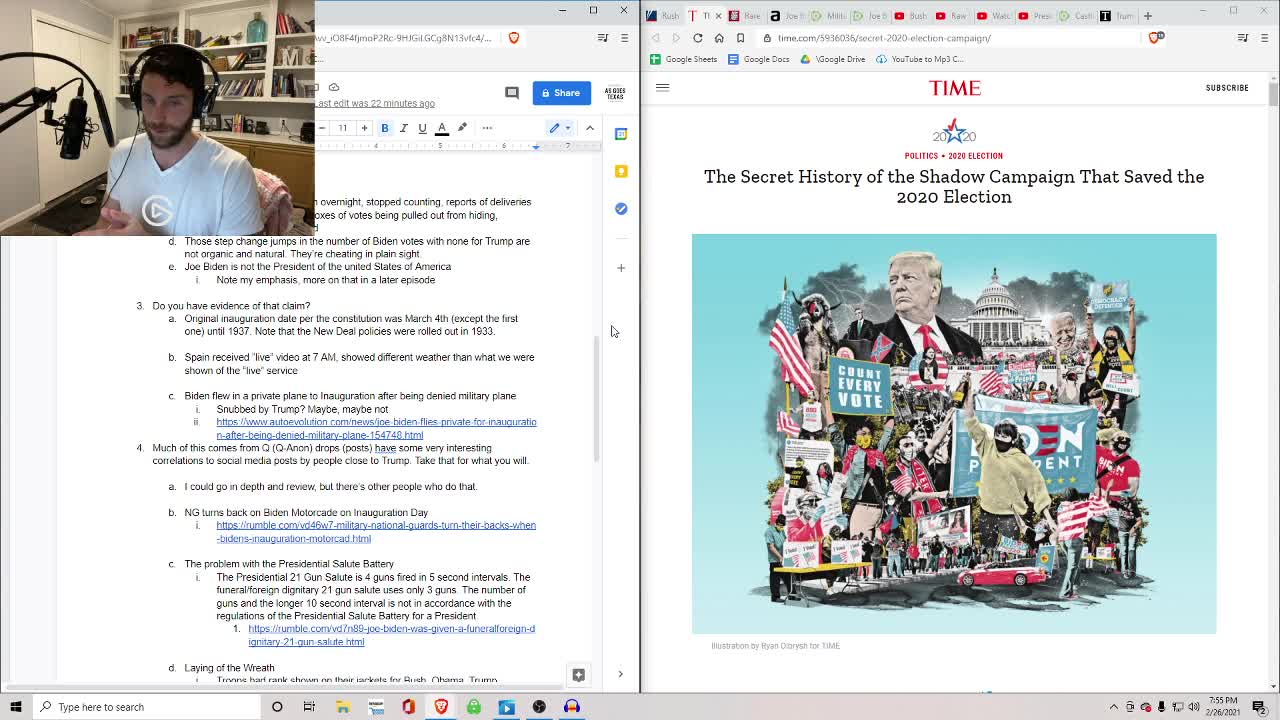Click the back arrow in right browser
The image size is (1280, 720).
point(656,38)
